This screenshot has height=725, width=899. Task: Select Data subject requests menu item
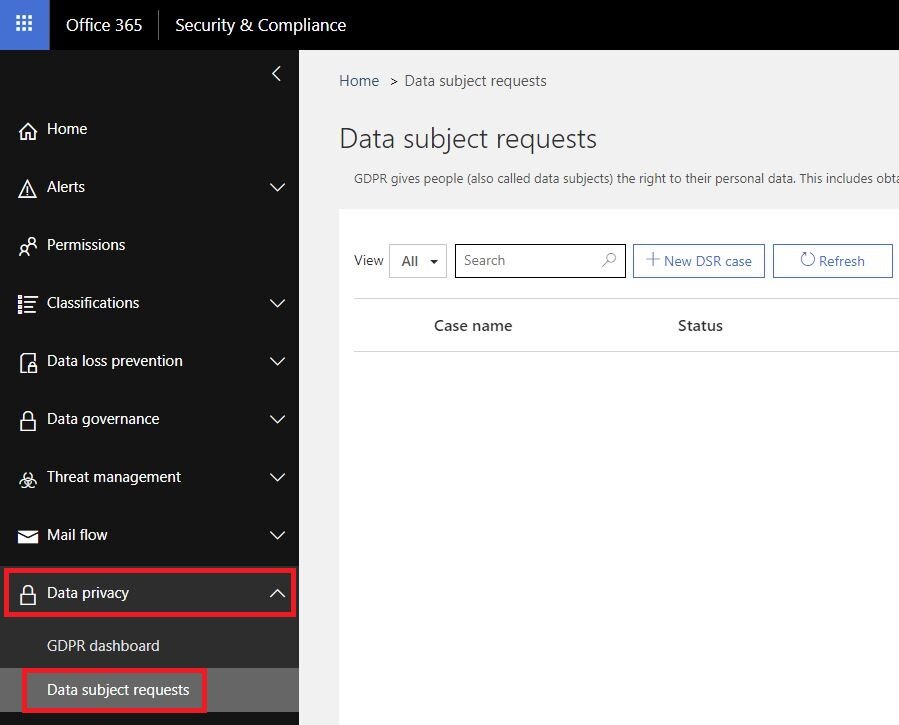click(x=118, y=690)
